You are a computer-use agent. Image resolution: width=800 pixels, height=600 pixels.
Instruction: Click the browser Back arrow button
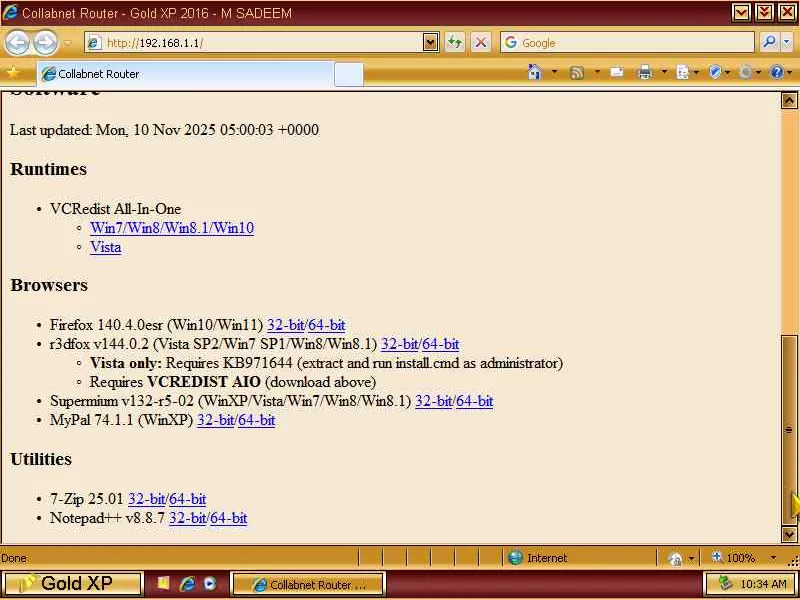[17, 43]
